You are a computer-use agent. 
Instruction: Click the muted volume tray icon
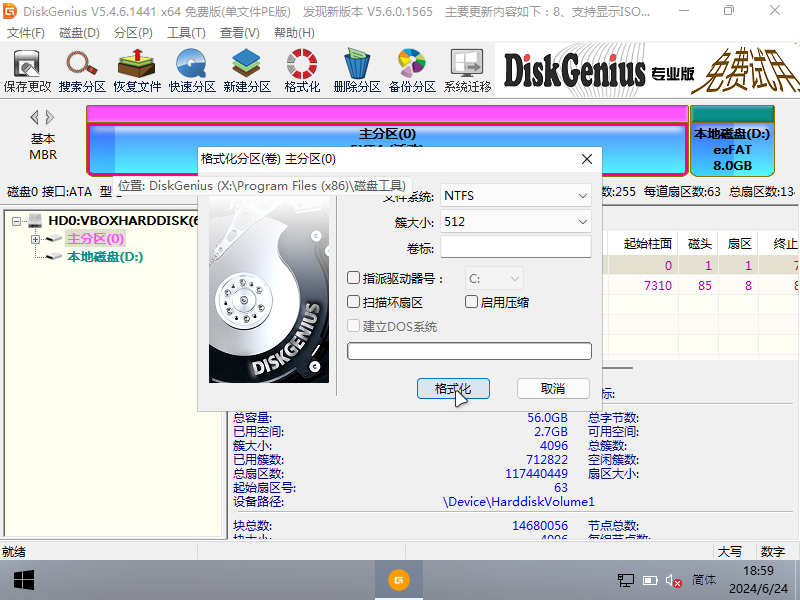[673, 580]
